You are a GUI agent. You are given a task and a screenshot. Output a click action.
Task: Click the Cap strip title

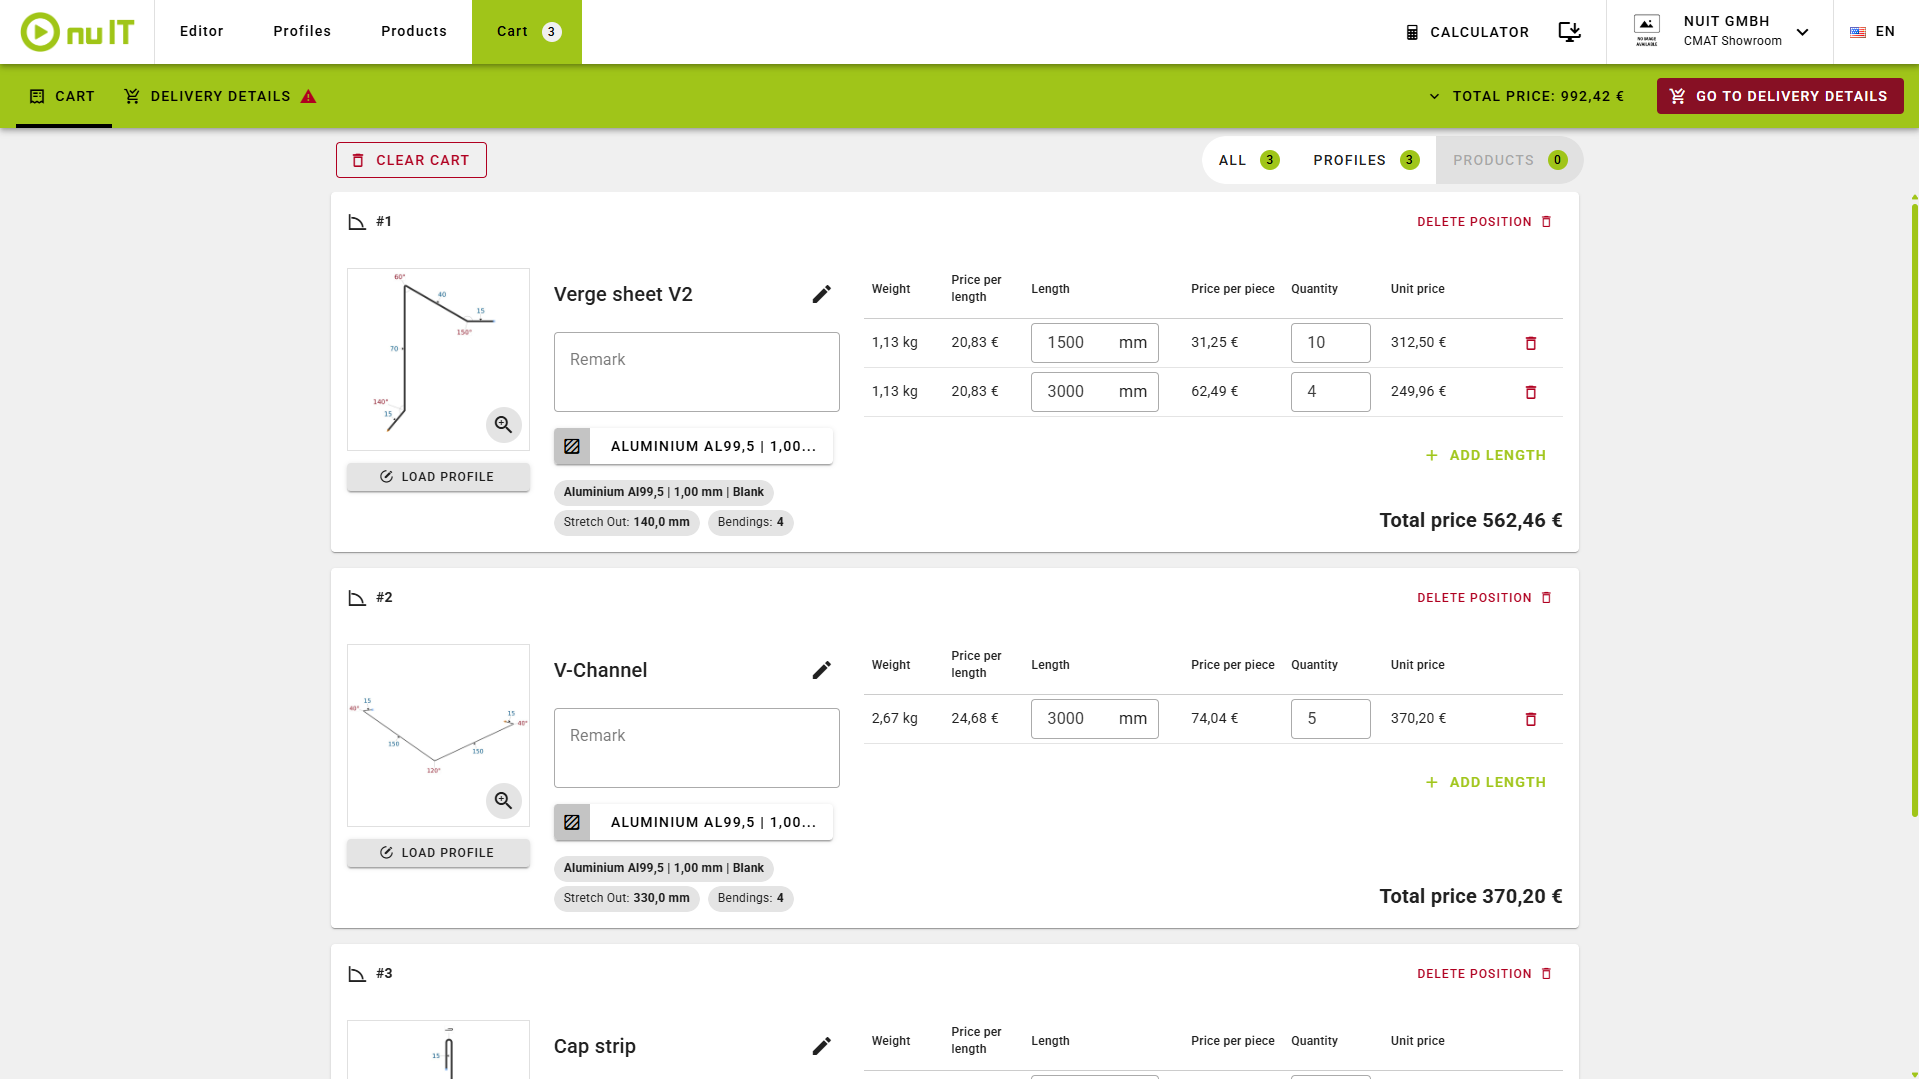595,1046
